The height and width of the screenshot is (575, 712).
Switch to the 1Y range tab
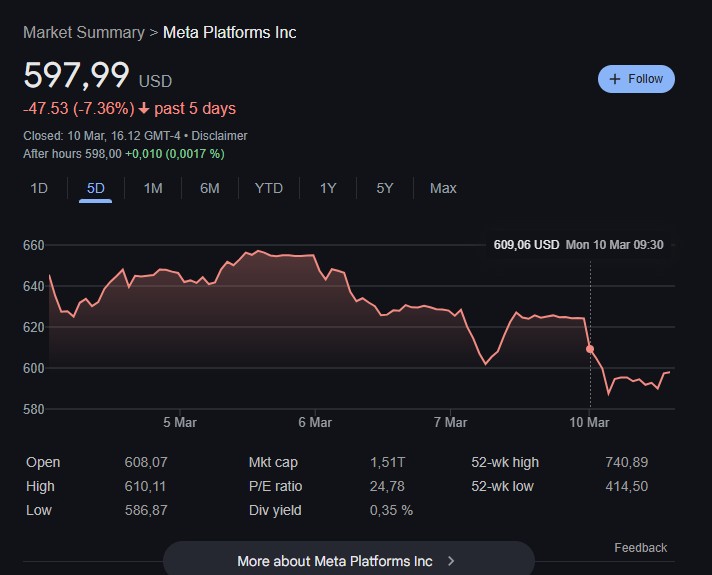[x=328, y=188]
